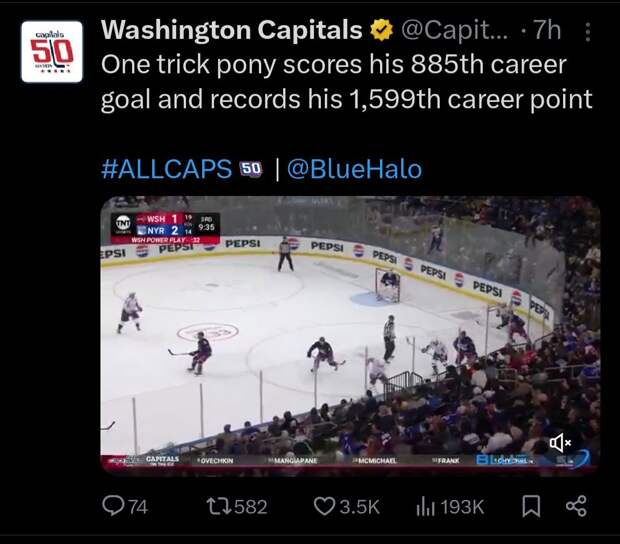Click the 3.5K likes count

click(360, 507)
